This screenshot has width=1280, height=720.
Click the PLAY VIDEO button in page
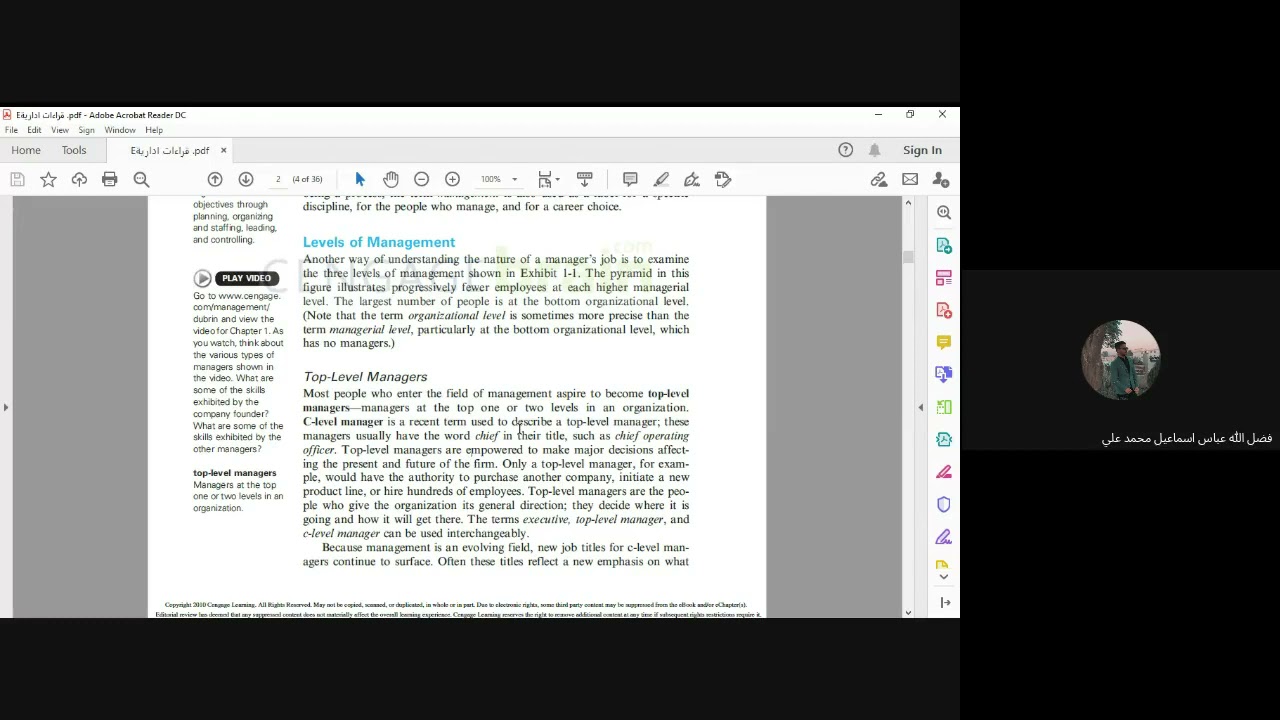coord(236,278)
